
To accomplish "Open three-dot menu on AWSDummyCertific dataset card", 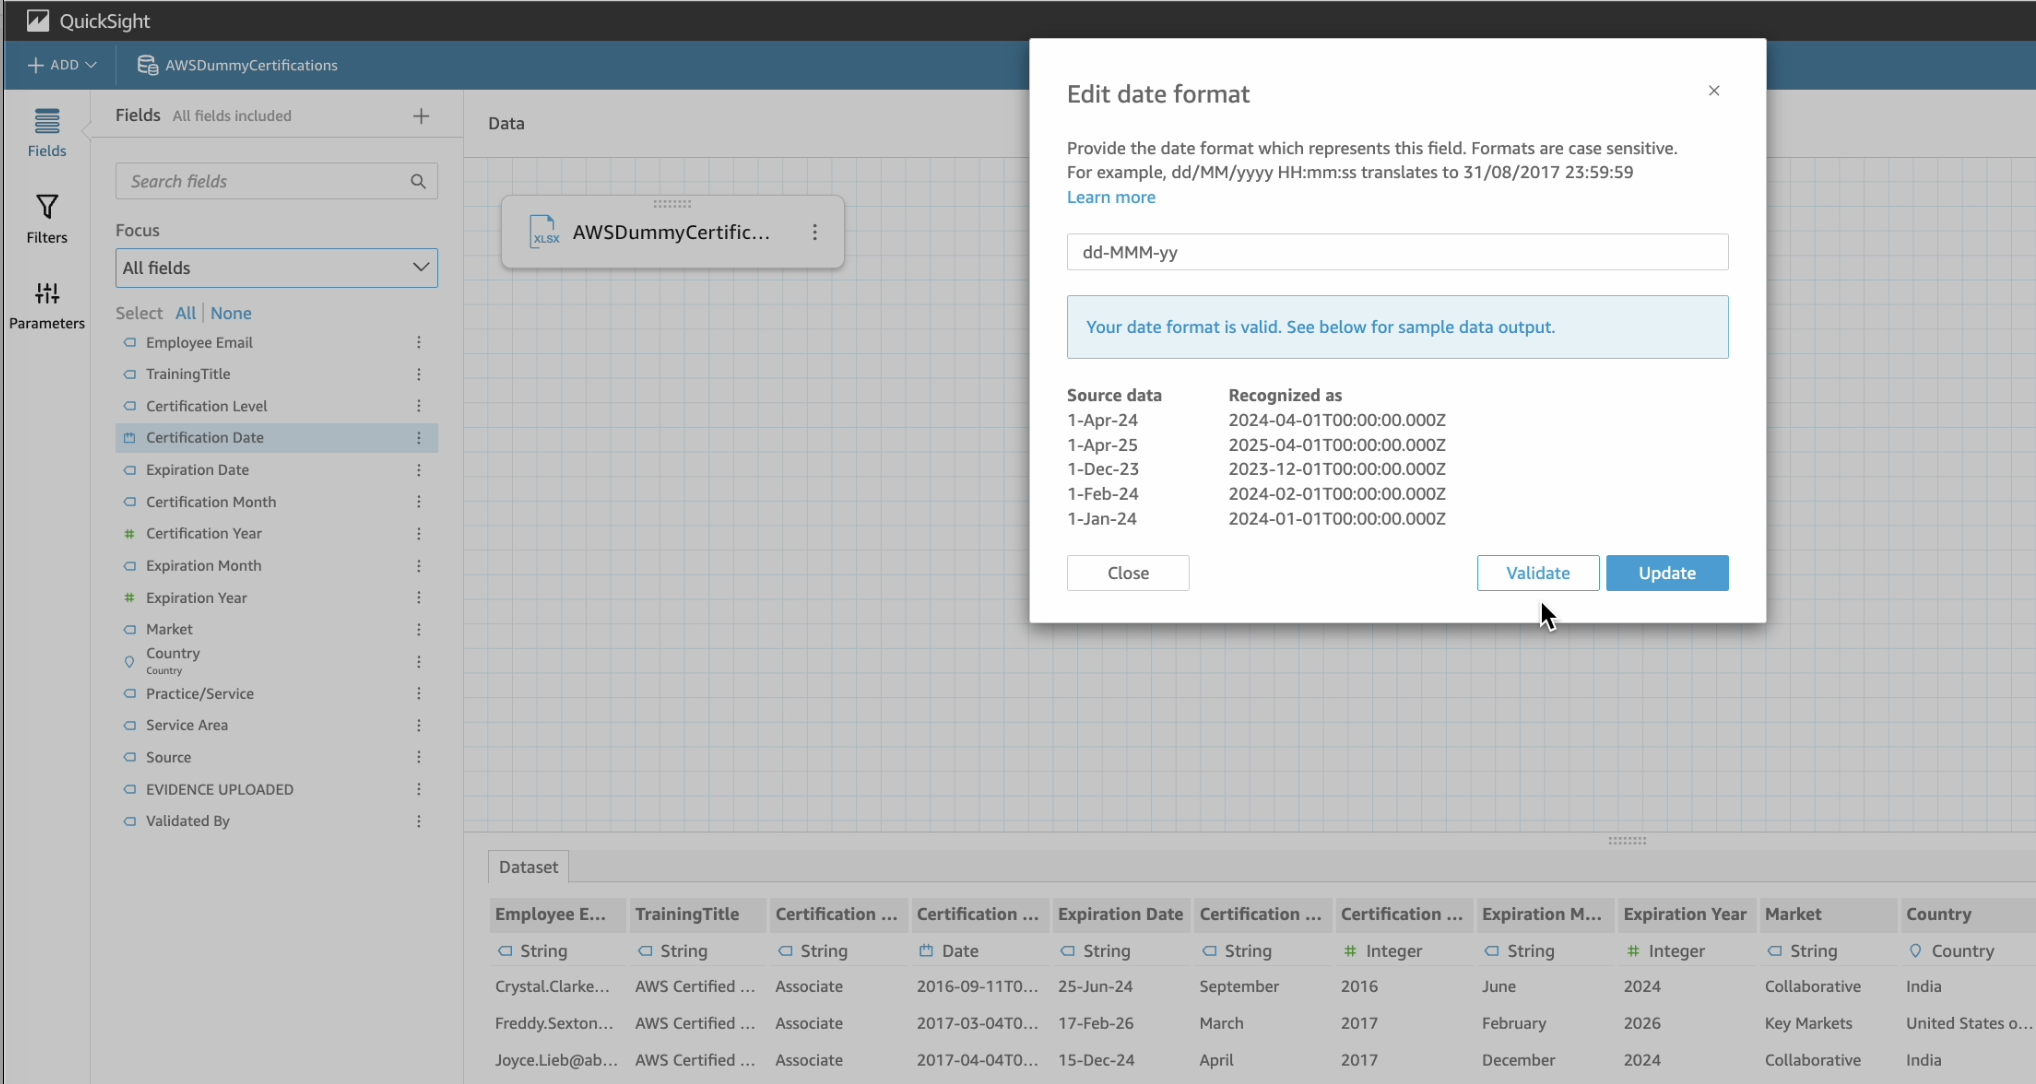I will coord(815,232).
